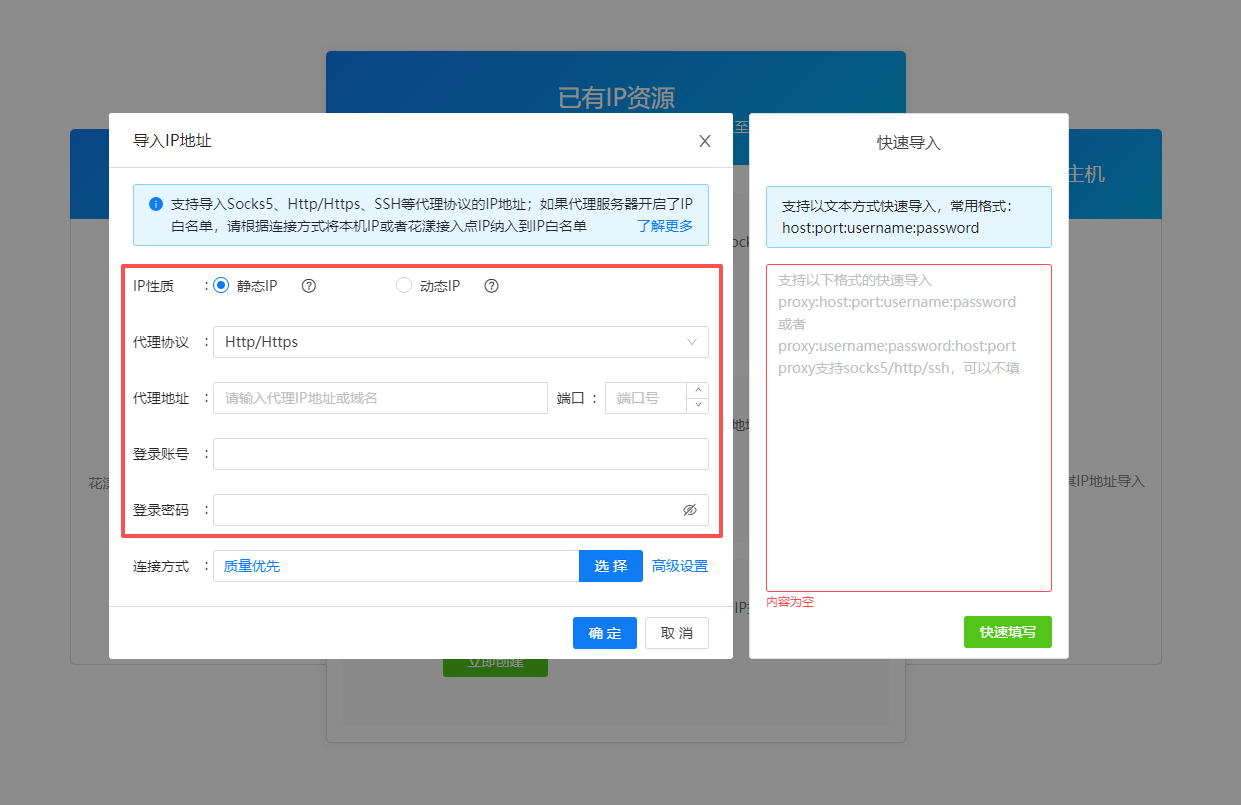Toggle the password visibility eye icon
This screenshot has width=1241, height=805.
(690, 509)
